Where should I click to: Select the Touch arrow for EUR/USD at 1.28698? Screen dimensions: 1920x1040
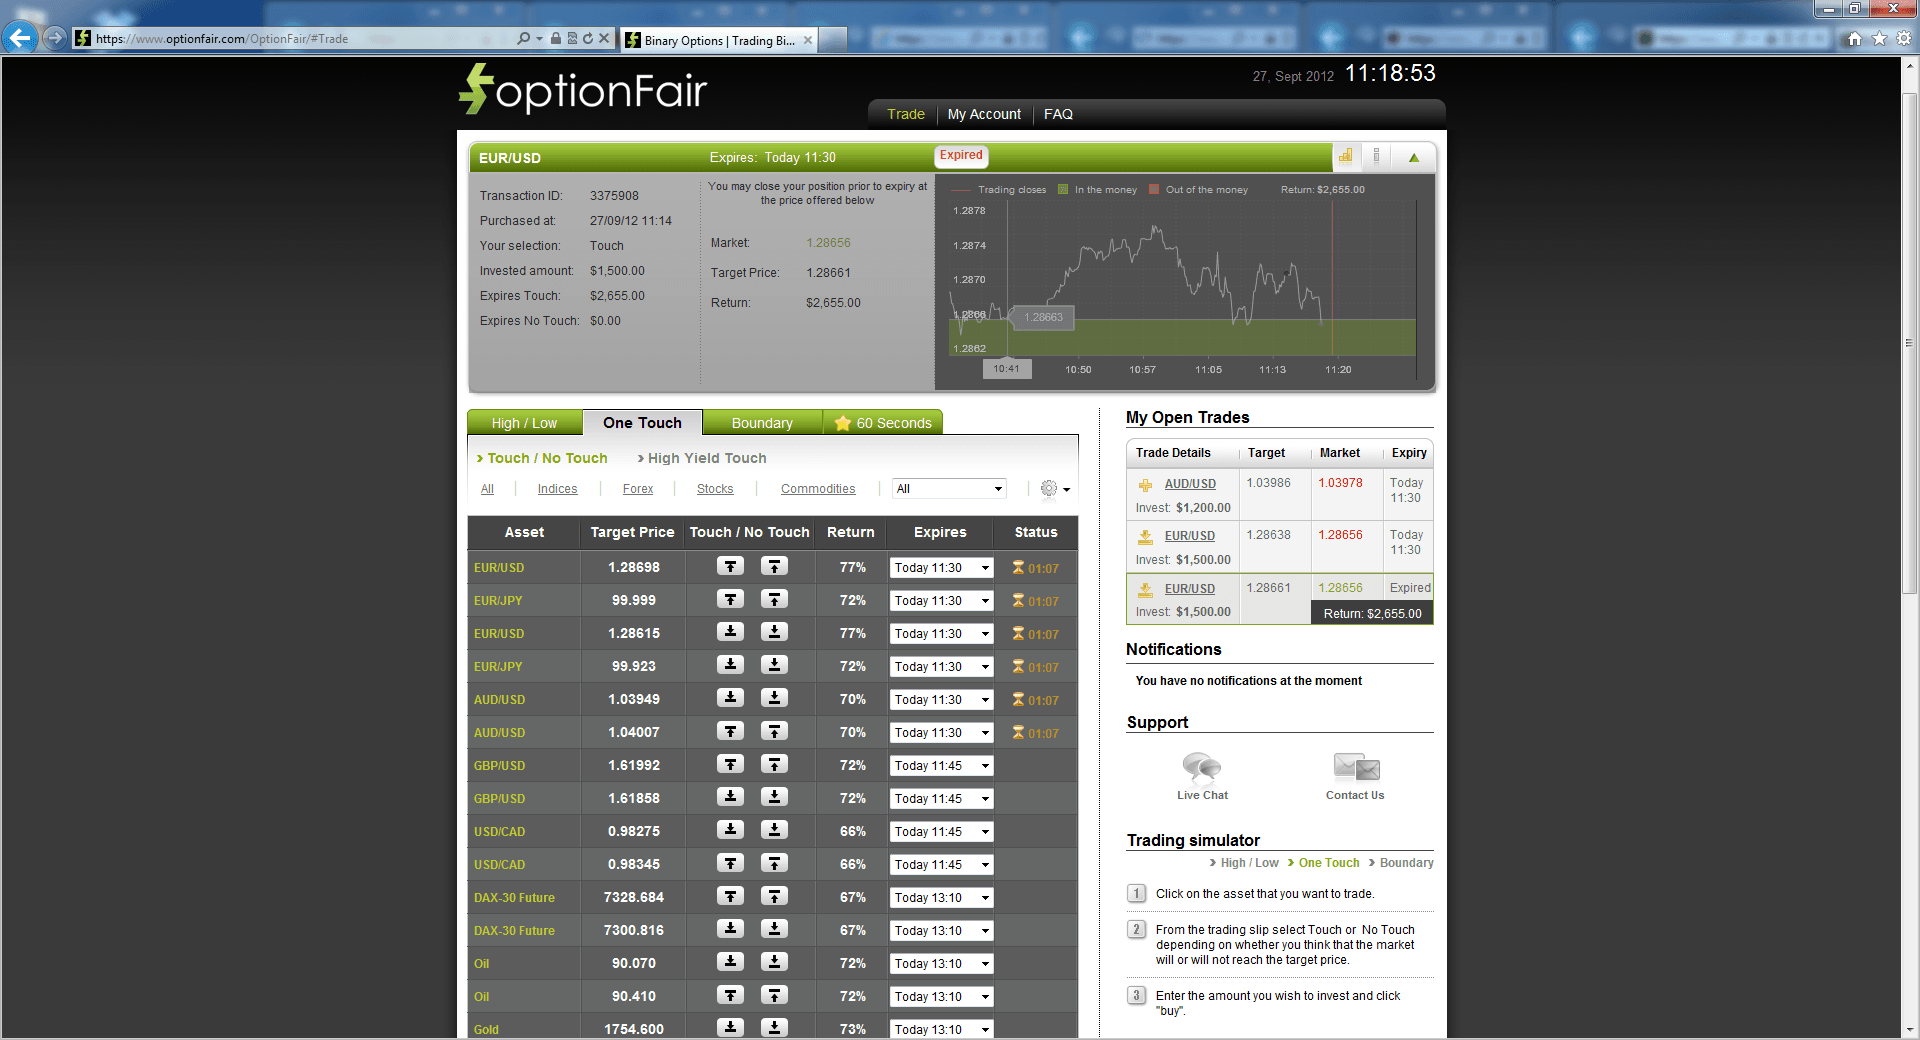coord(730,566)
